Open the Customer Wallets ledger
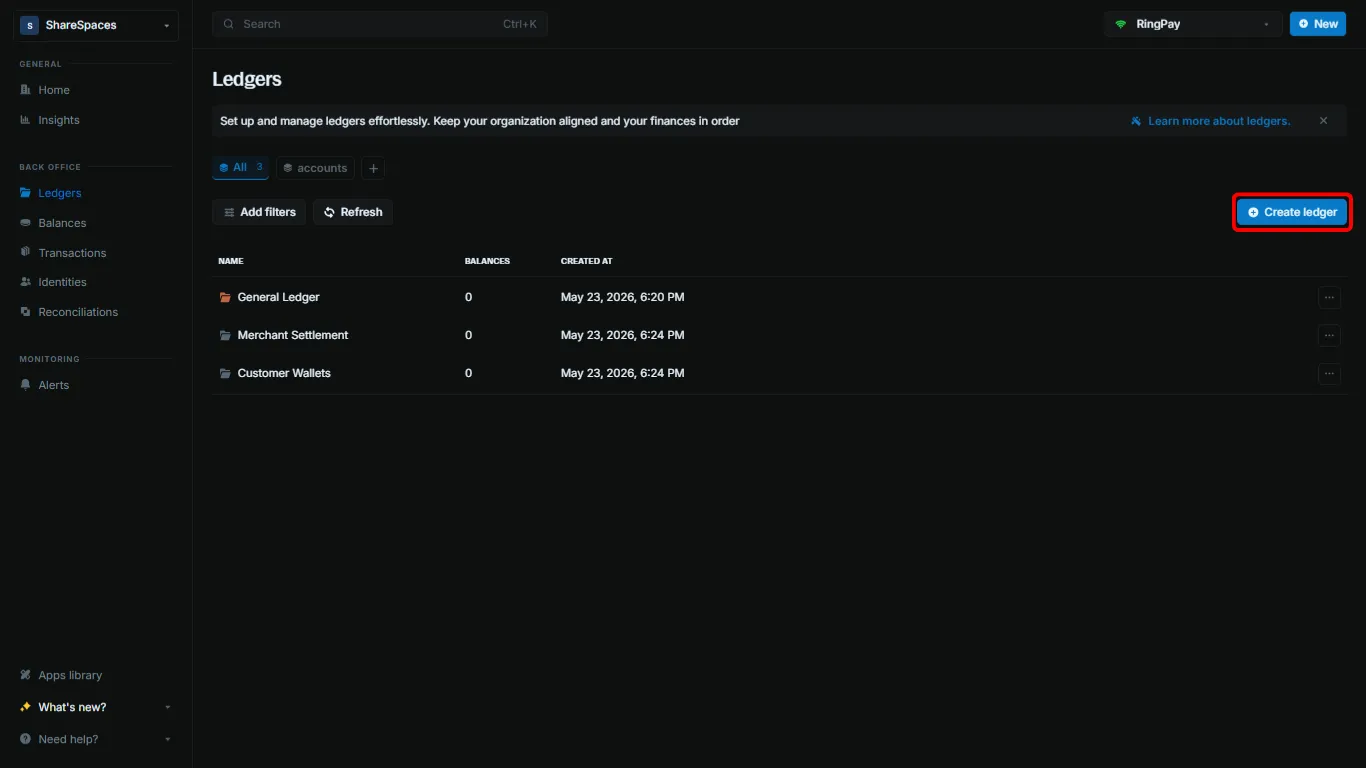This screenshot has height=768, width=1366. pyautogui.click(x=284, y=373)
